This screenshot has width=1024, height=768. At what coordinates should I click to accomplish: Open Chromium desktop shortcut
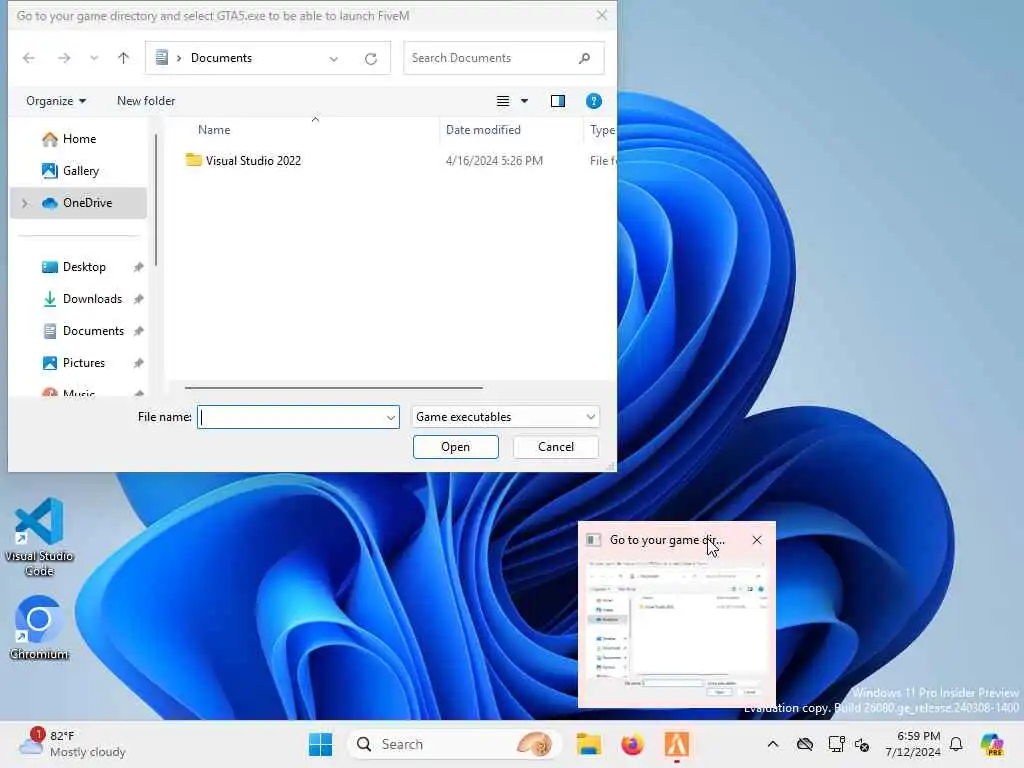coord(39,628)
